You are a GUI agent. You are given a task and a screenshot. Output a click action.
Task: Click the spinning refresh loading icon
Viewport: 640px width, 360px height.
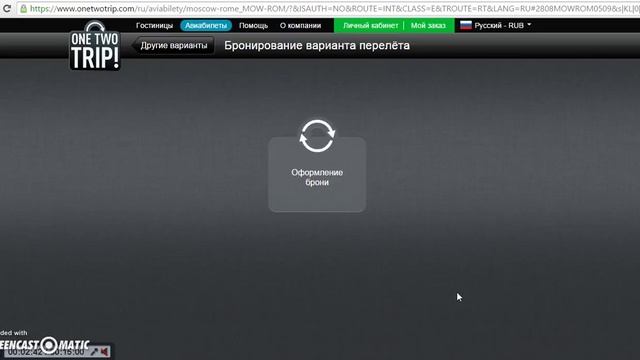click(317, 136)
